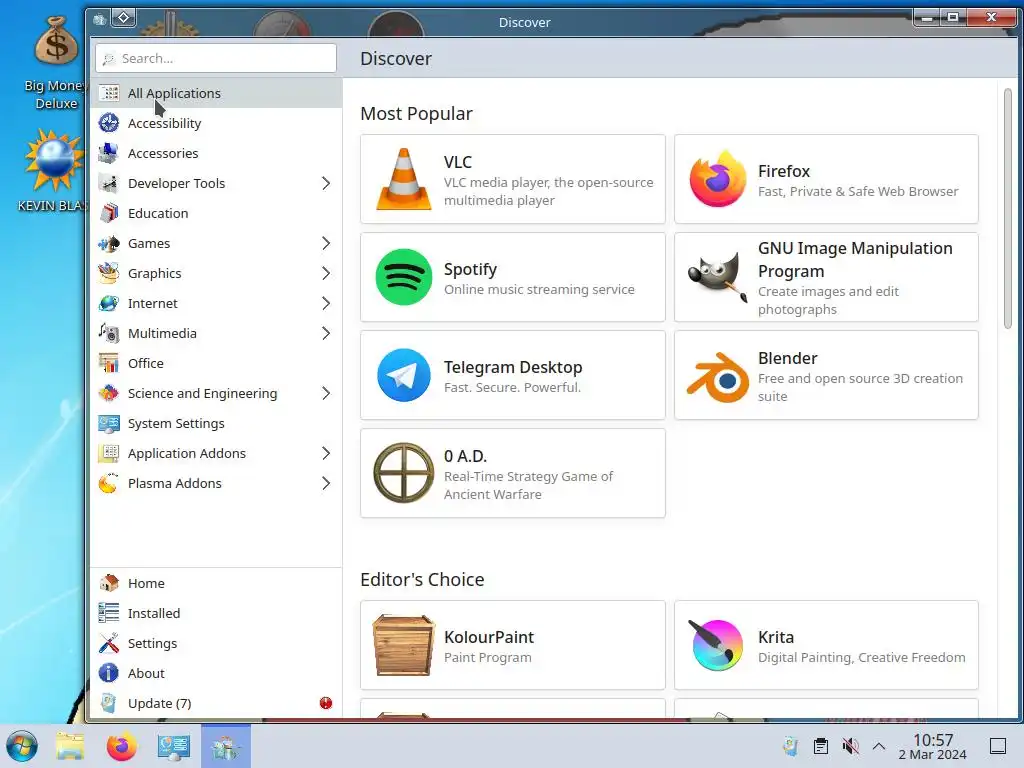This screenshot has height=768, width=1024.
Task: Expand the Multimedia subcategories arrow
Action: [326, 333]
